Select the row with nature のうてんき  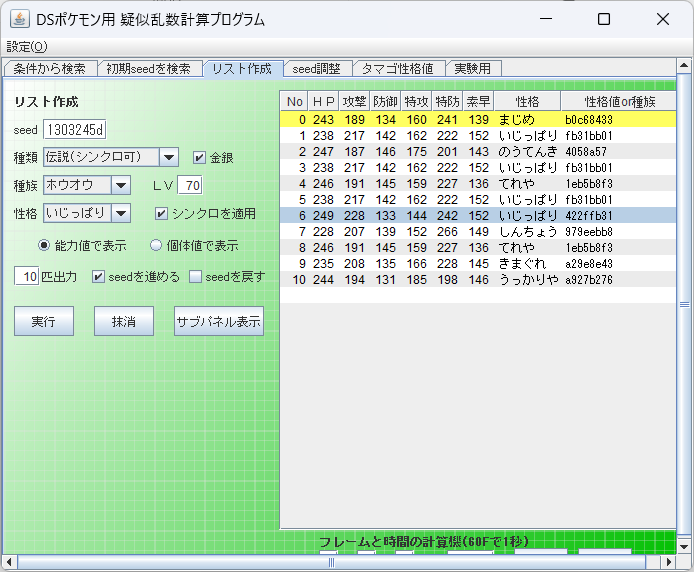(x=478, y=151)
